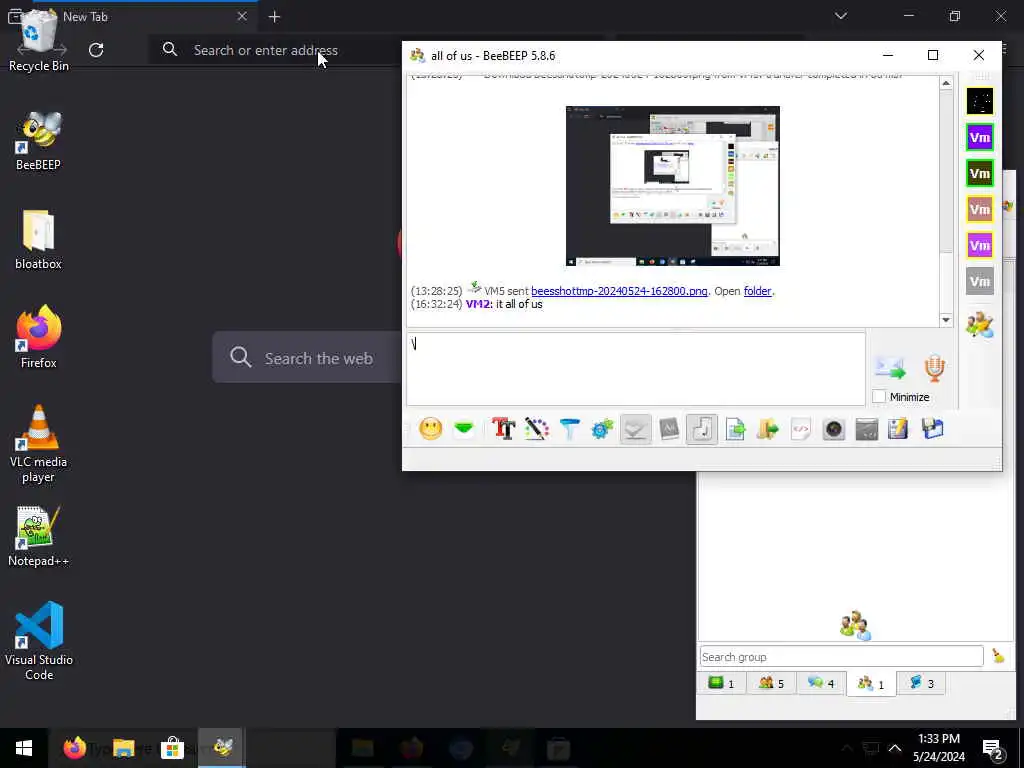Screen dimensions: 1024x768
Task: Open Microsoft Store from the taskbar
Action: click(172, 748)
